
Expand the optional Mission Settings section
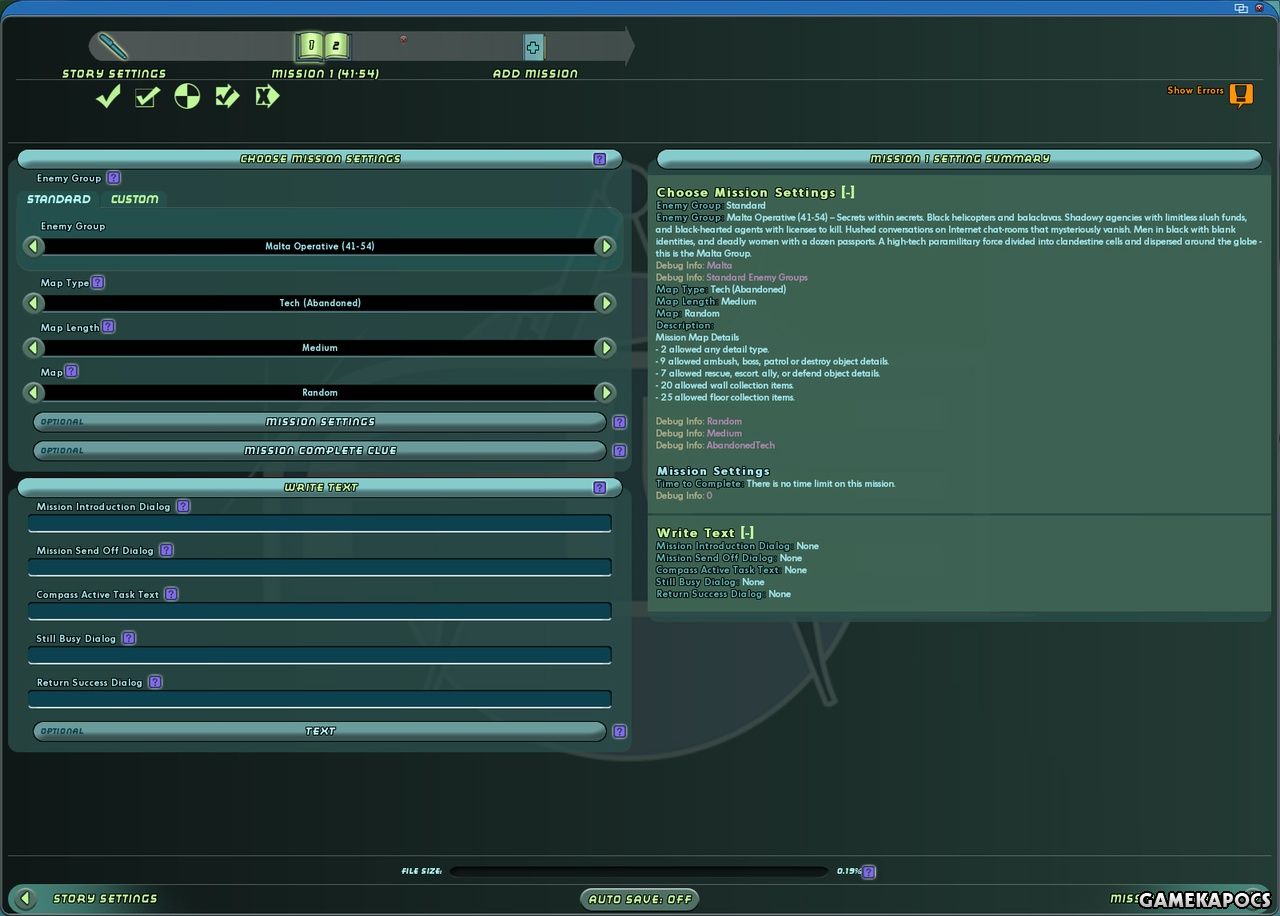point(320,422)
